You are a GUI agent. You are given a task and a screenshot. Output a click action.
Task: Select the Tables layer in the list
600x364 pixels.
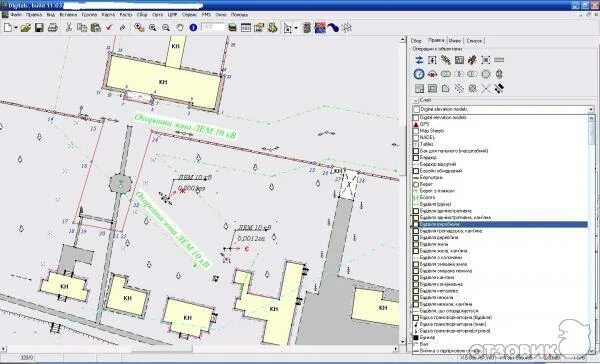click(x=501, y=144)
